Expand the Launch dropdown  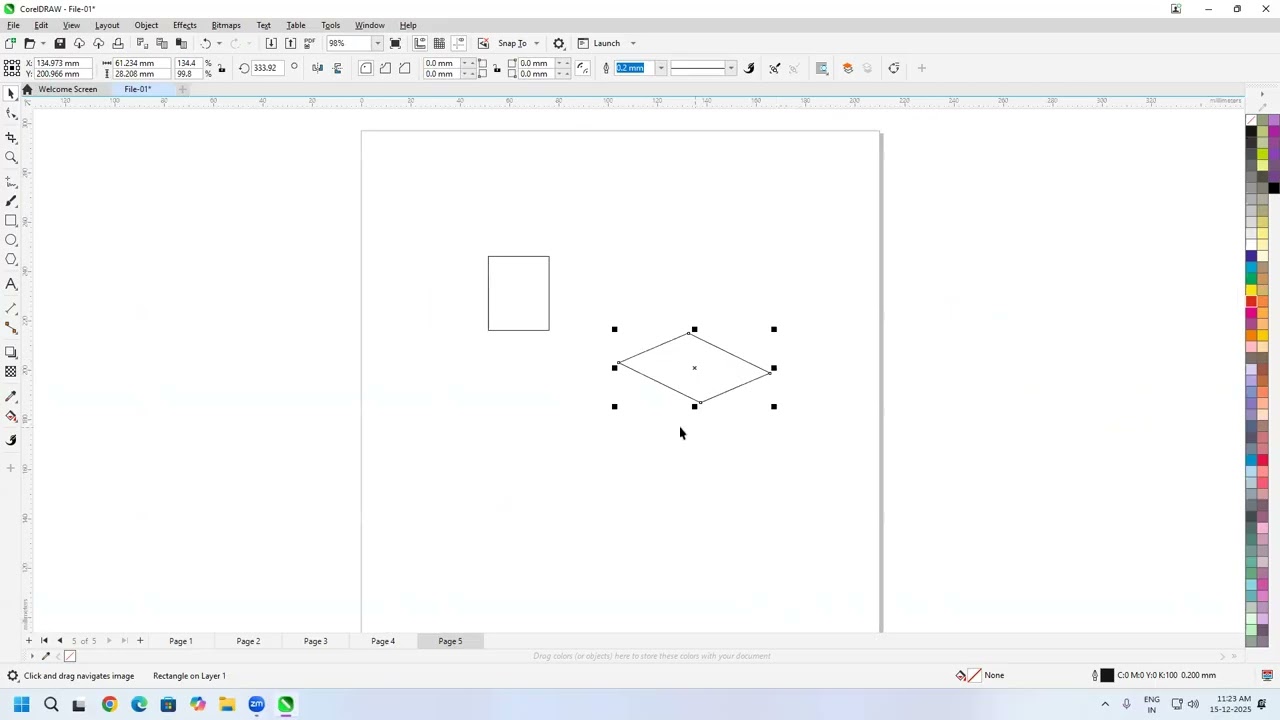pos(633,43)
